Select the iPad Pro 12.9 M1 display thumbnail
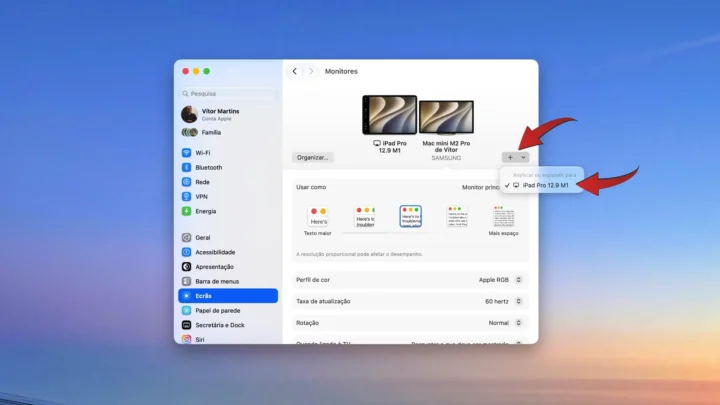 (x=389, y=115)
